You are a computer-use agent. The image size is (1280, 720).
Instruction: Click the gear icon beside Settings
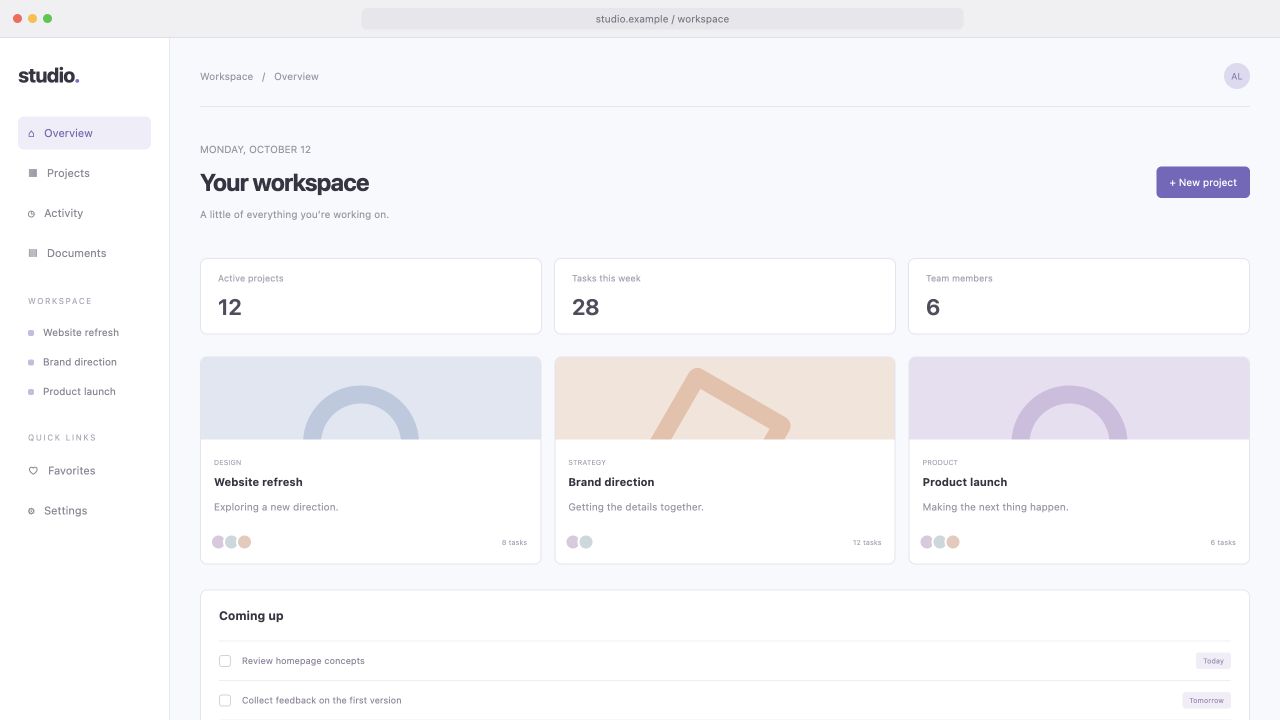tap(32, 511)
